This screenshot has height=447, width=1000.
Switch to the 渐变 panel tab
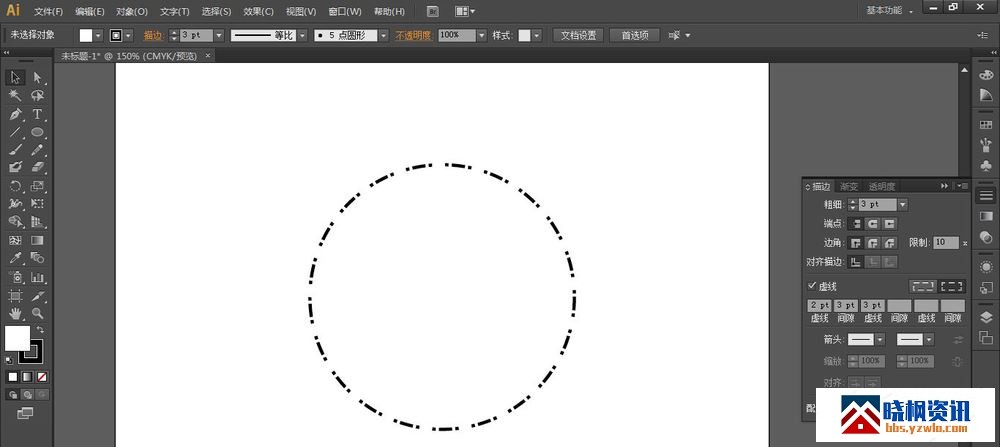coord(849,186)
